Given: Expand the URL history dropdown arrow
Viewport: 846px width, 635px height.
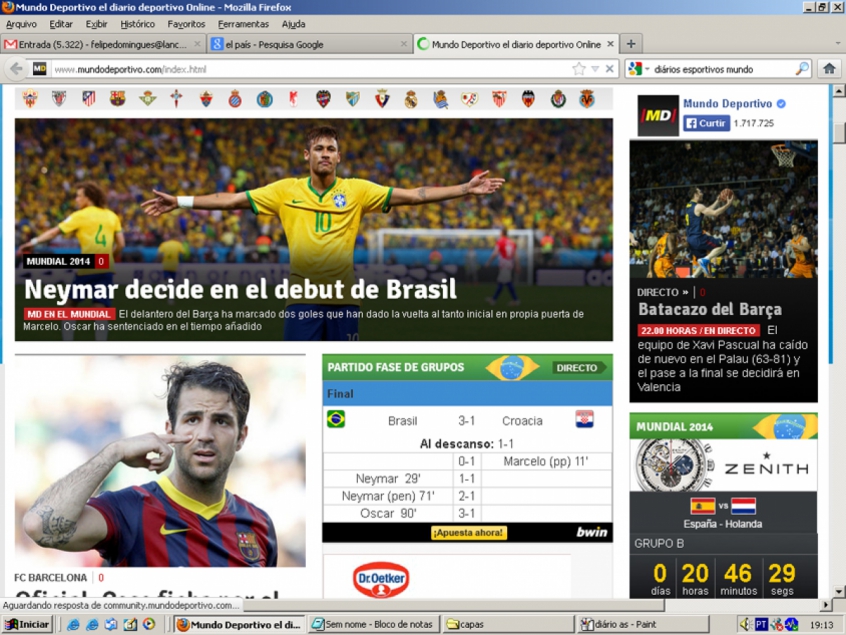Looking at the screenshot, I should coord(595,69).
